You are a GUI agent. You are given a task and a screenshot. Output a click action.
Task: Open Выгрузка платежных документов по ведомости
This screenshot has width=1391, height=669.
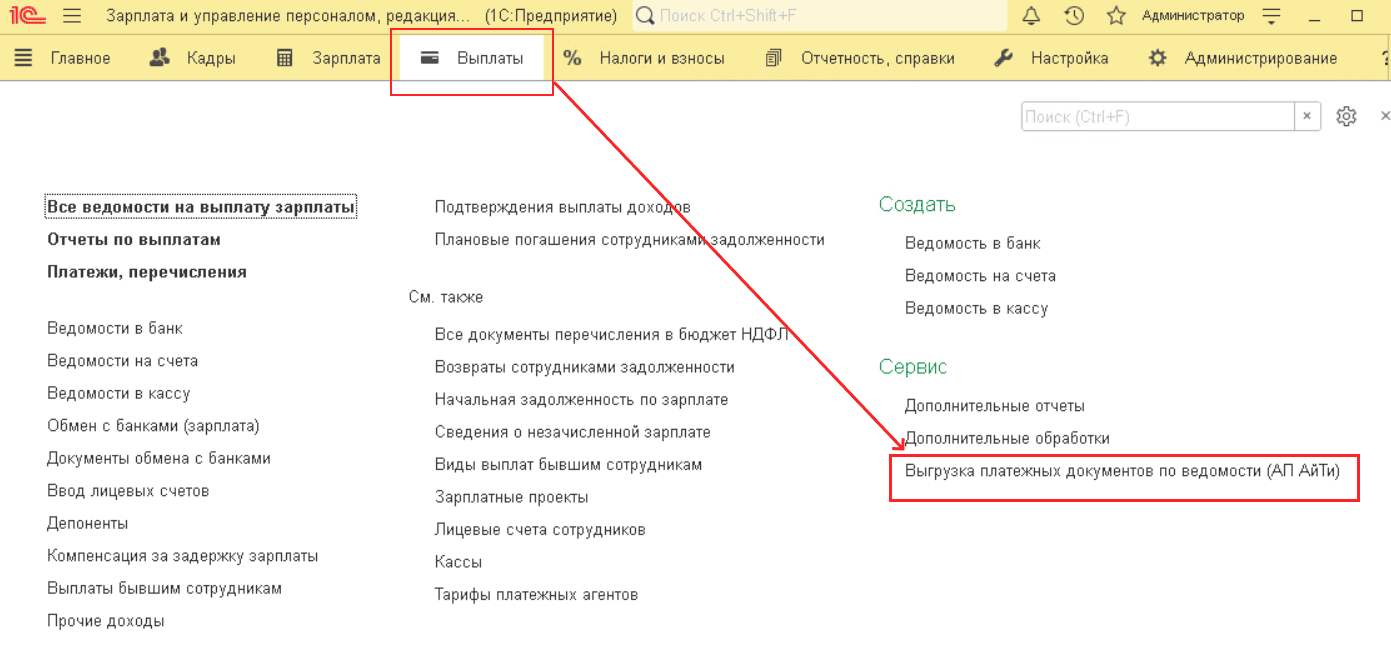pos(1121,470)
